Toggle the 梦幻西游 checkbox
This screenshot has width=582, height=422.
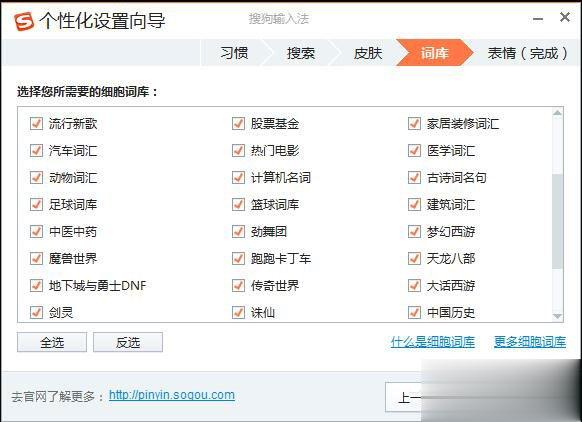click(414, 231)
